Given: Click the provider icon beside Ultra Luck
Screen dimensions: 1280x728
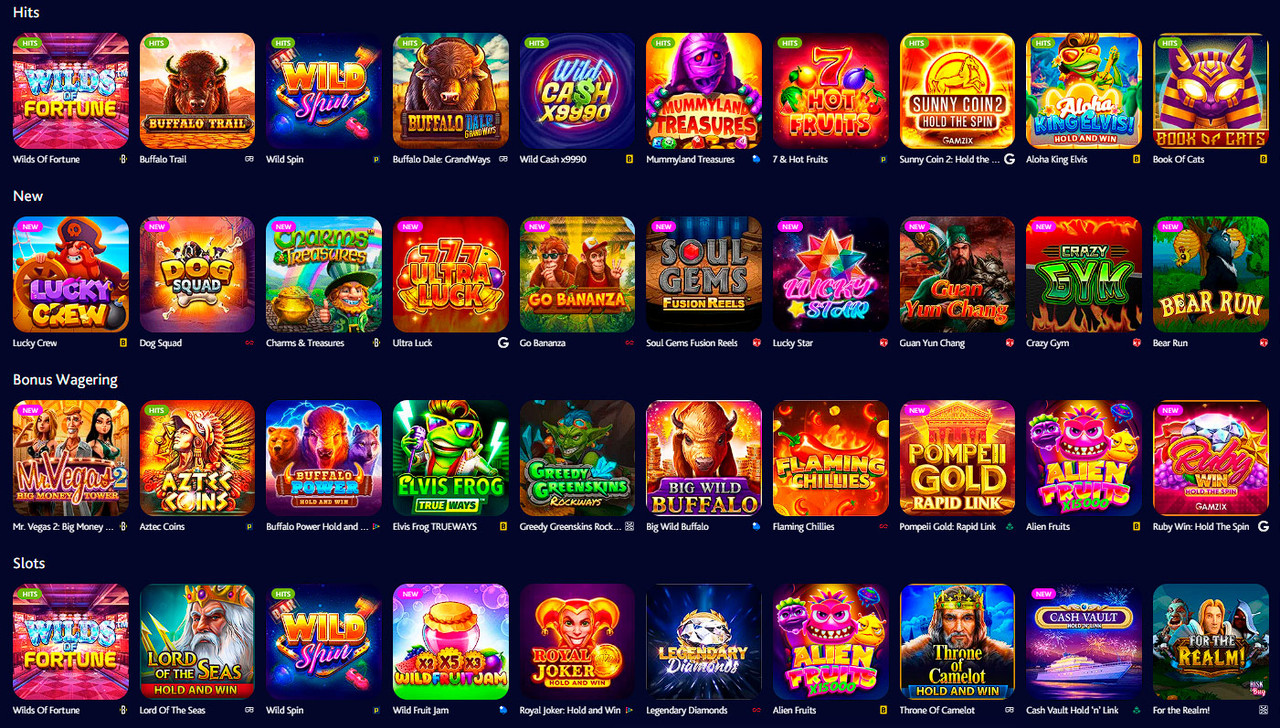Looking at the screenshot, I should [503, 343].
